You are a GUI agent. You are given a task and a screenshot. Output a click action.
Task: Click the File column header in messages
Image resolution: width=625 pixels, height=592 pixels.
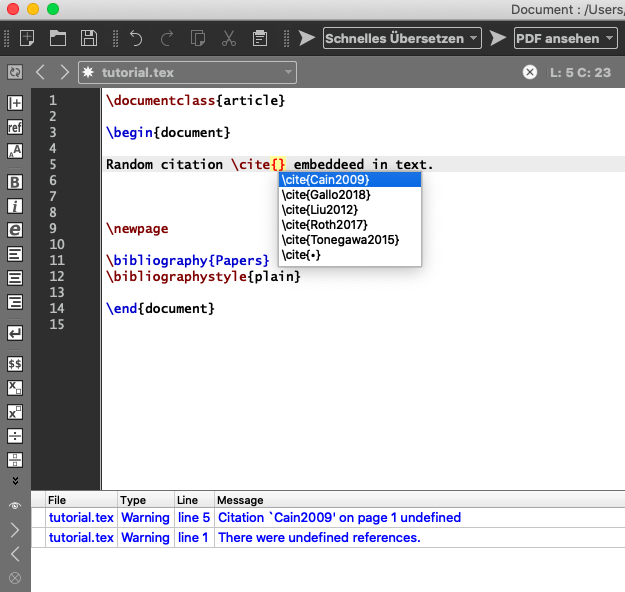[81, 500]
